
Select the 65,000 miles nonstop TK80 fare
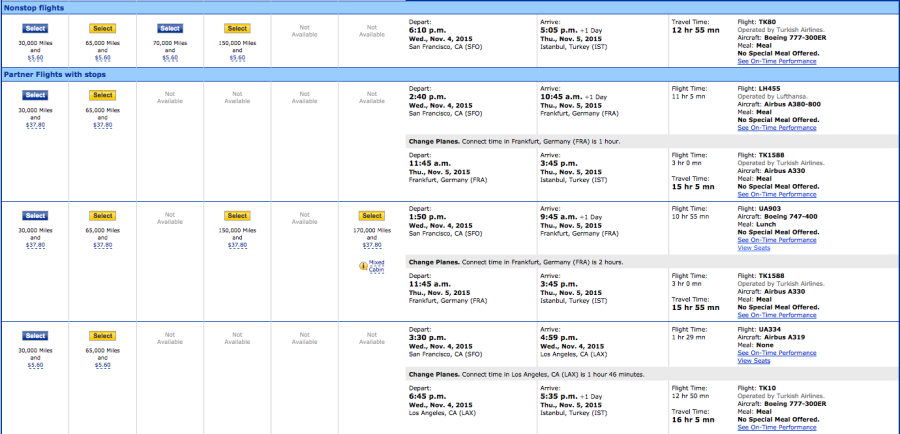point(102,29)
